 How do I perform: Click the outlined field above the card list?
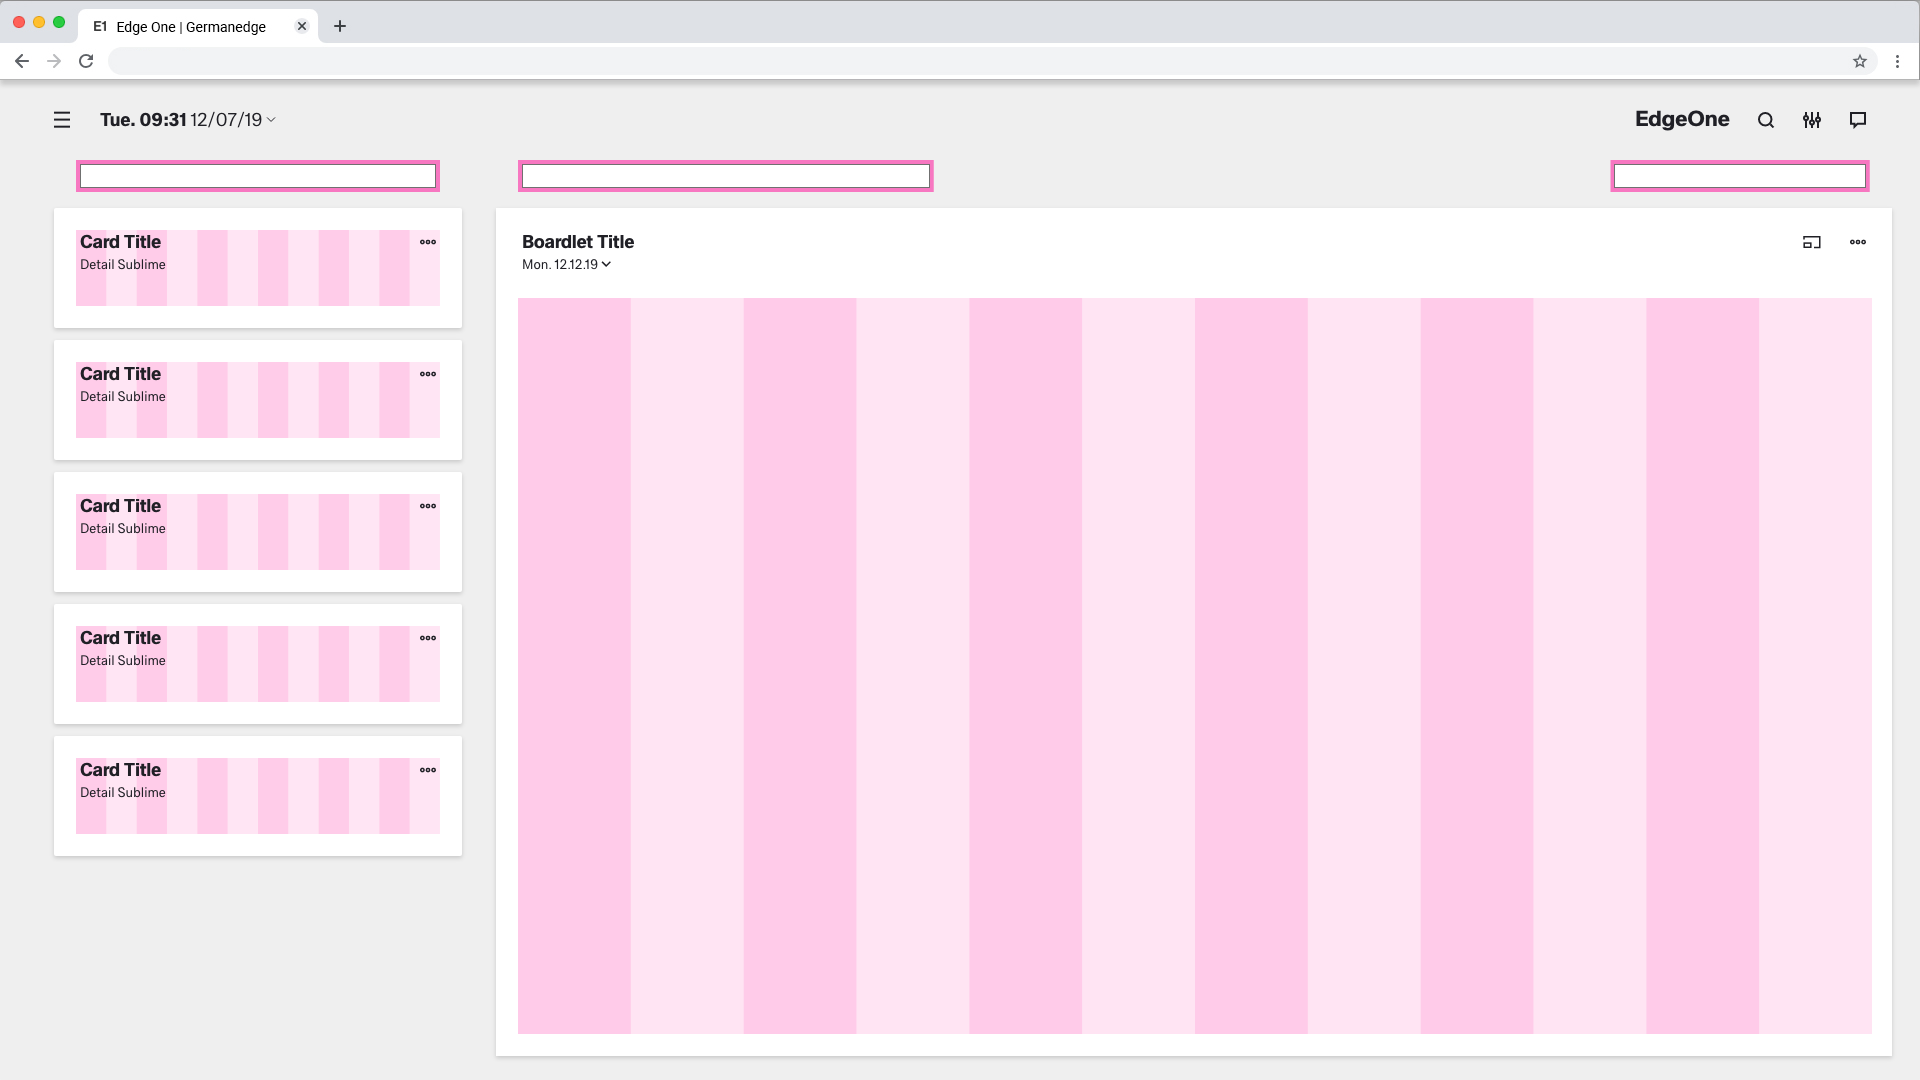click(x=258, y=176)
